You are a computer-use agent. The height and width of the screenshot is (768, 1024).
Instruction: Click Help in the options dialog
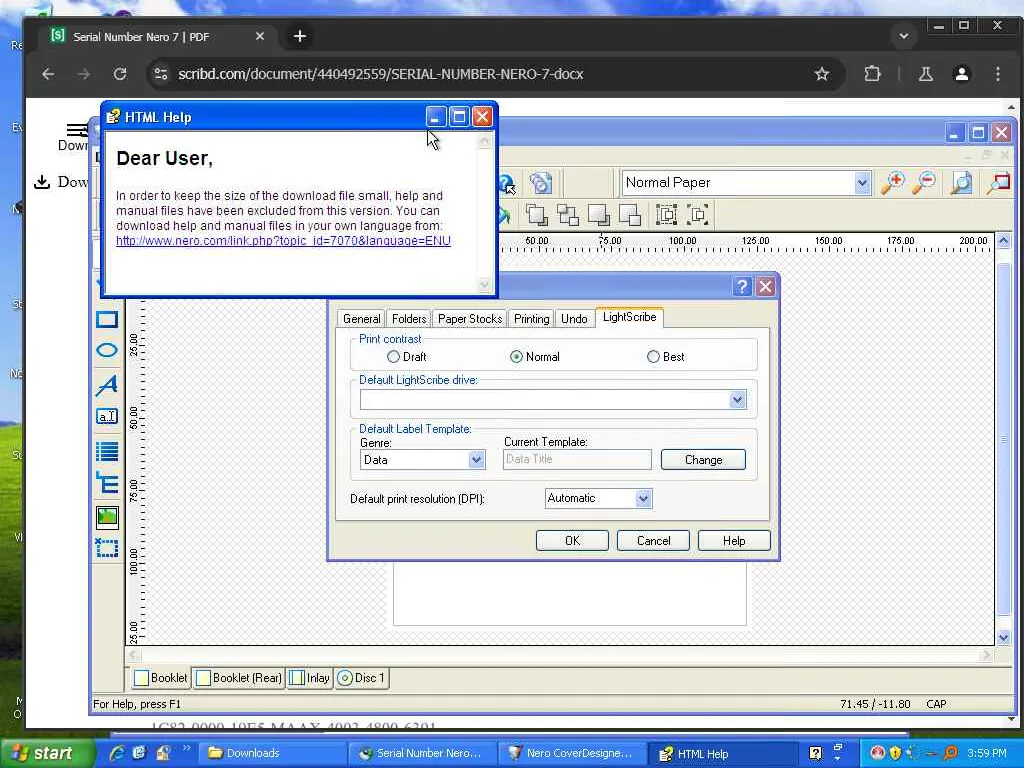tap(734, 541)
